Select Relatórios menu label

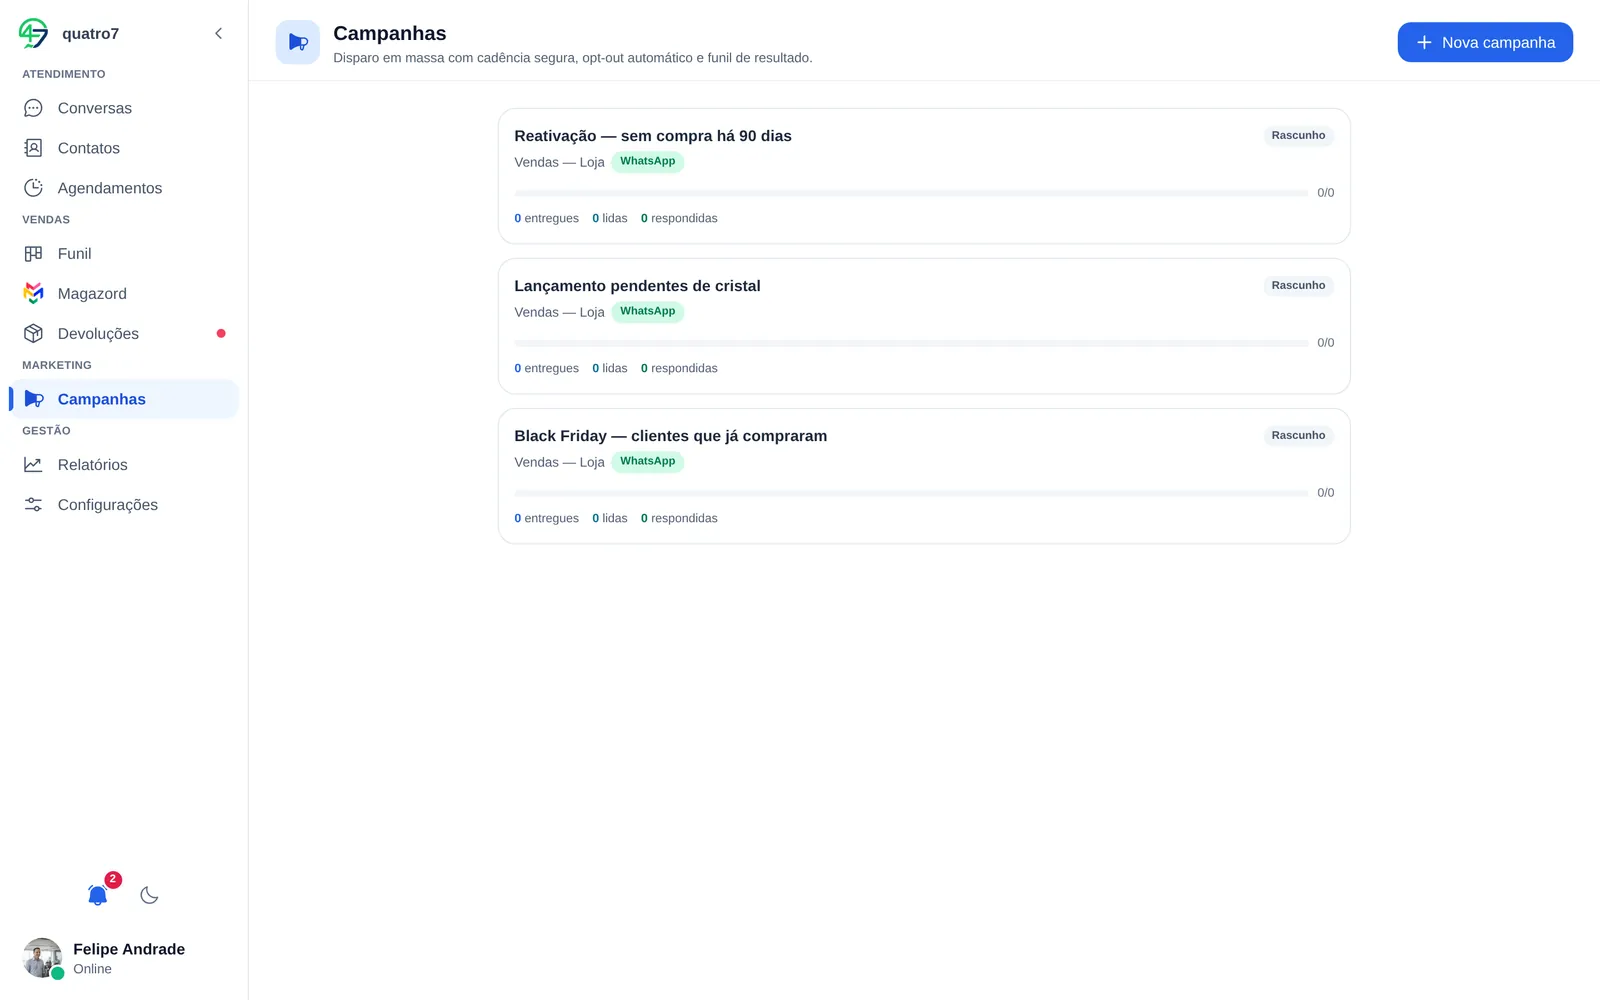coord(93,465)
